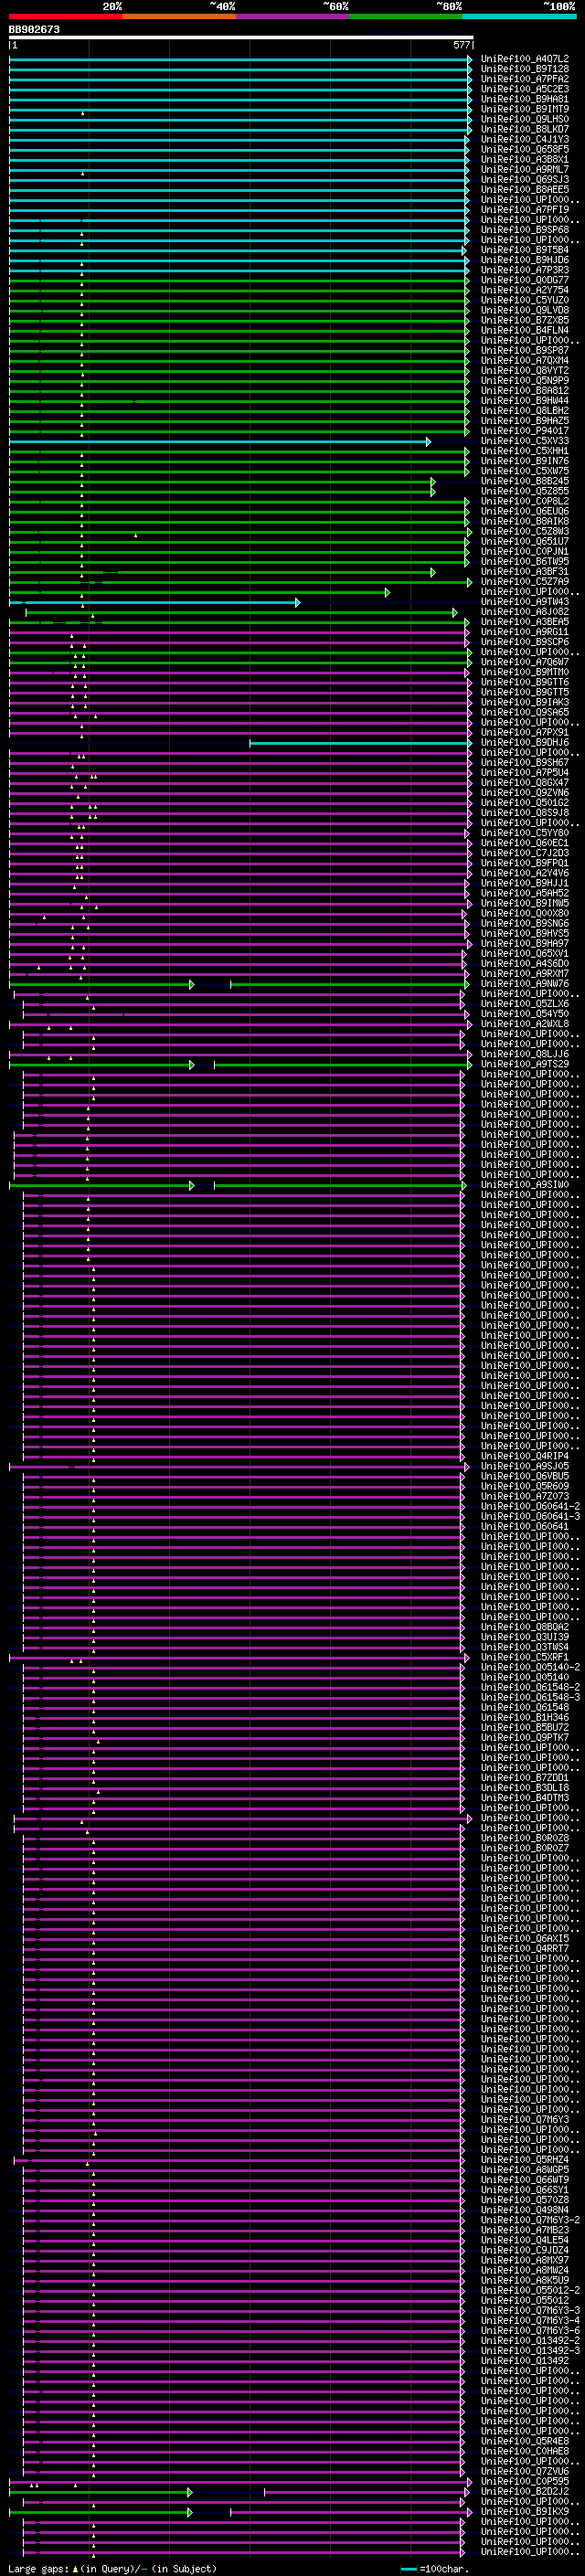Select hit label UniRef100_Q0DG77
Screen dimensions: 585x2576
(x=525, y=280)
